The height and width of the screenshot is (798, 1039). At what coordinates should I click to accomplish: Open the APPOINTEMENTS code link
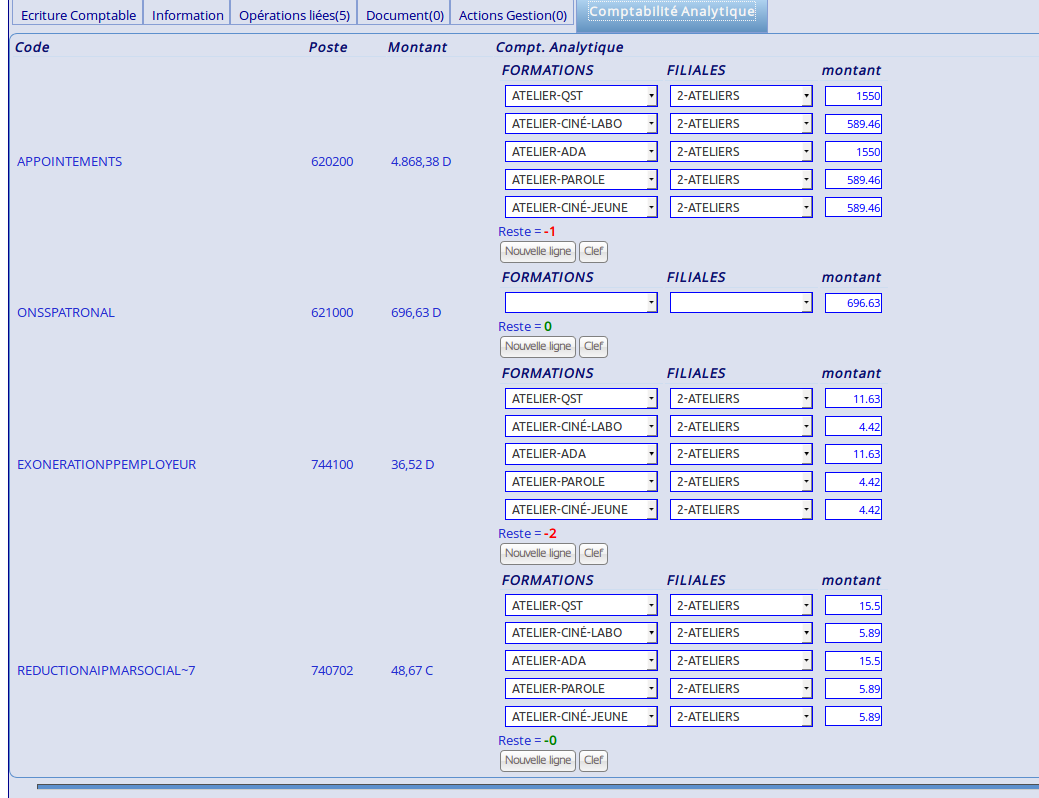coord(69,161)
